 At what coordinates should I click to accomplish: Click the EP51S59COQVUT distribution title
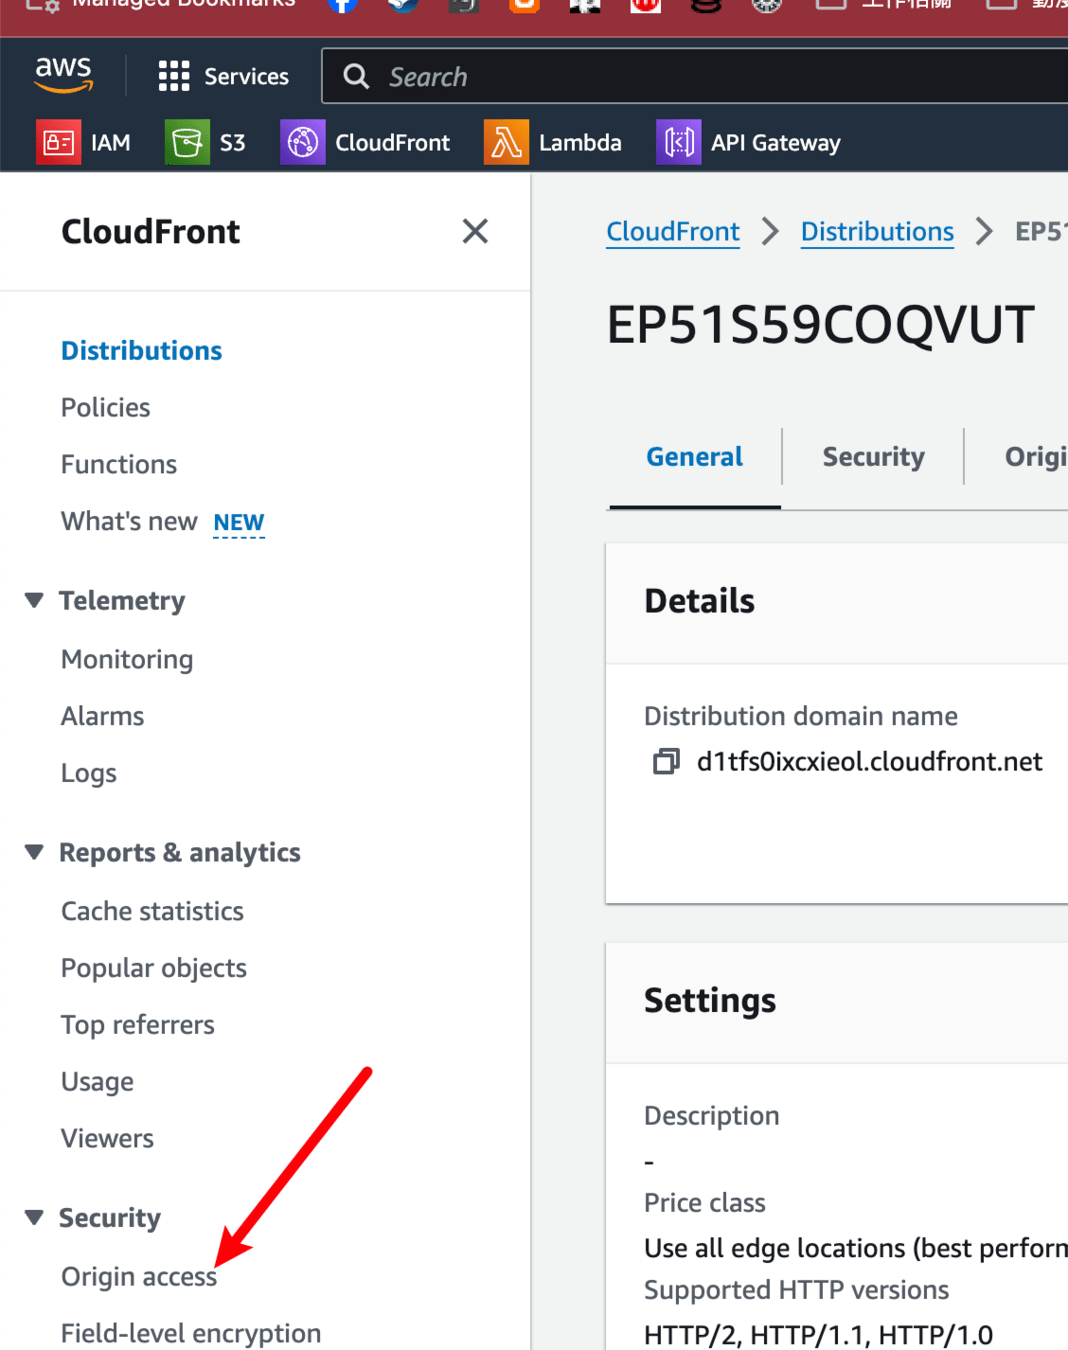click(820, 325)
